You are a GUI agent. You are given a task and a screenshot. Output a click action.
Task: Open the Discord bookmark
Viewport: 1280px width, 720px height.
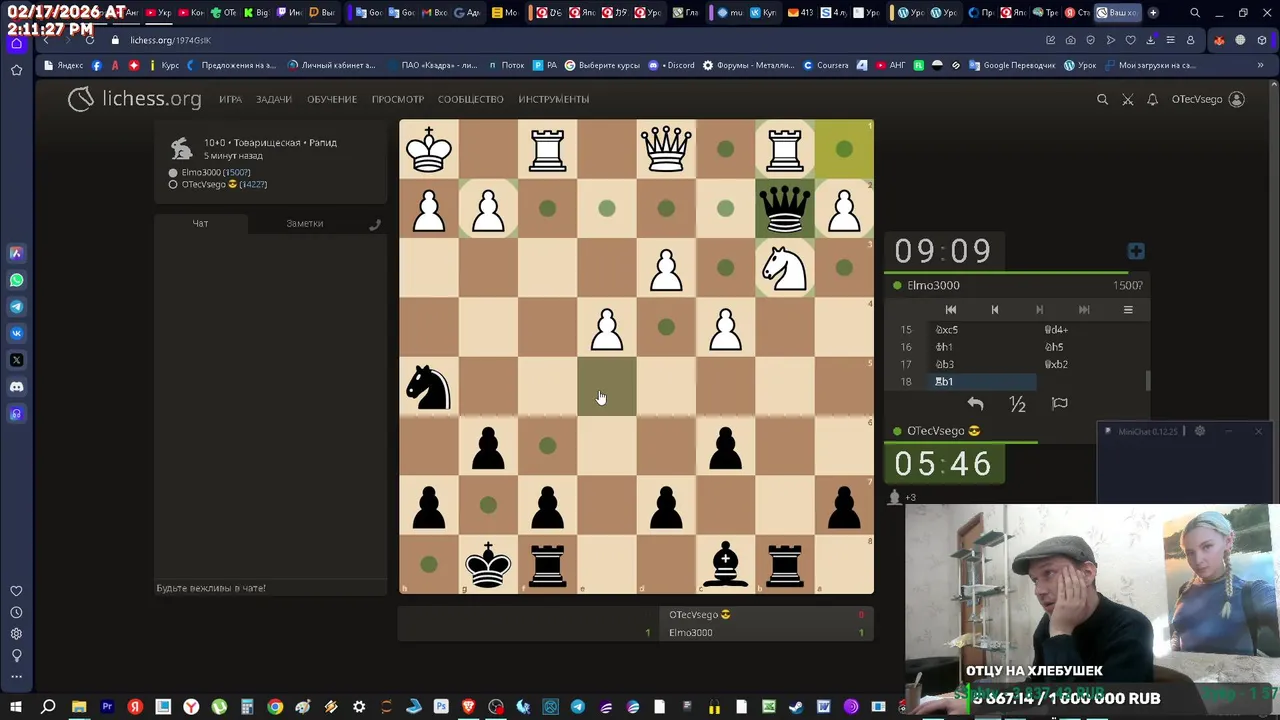672,65
